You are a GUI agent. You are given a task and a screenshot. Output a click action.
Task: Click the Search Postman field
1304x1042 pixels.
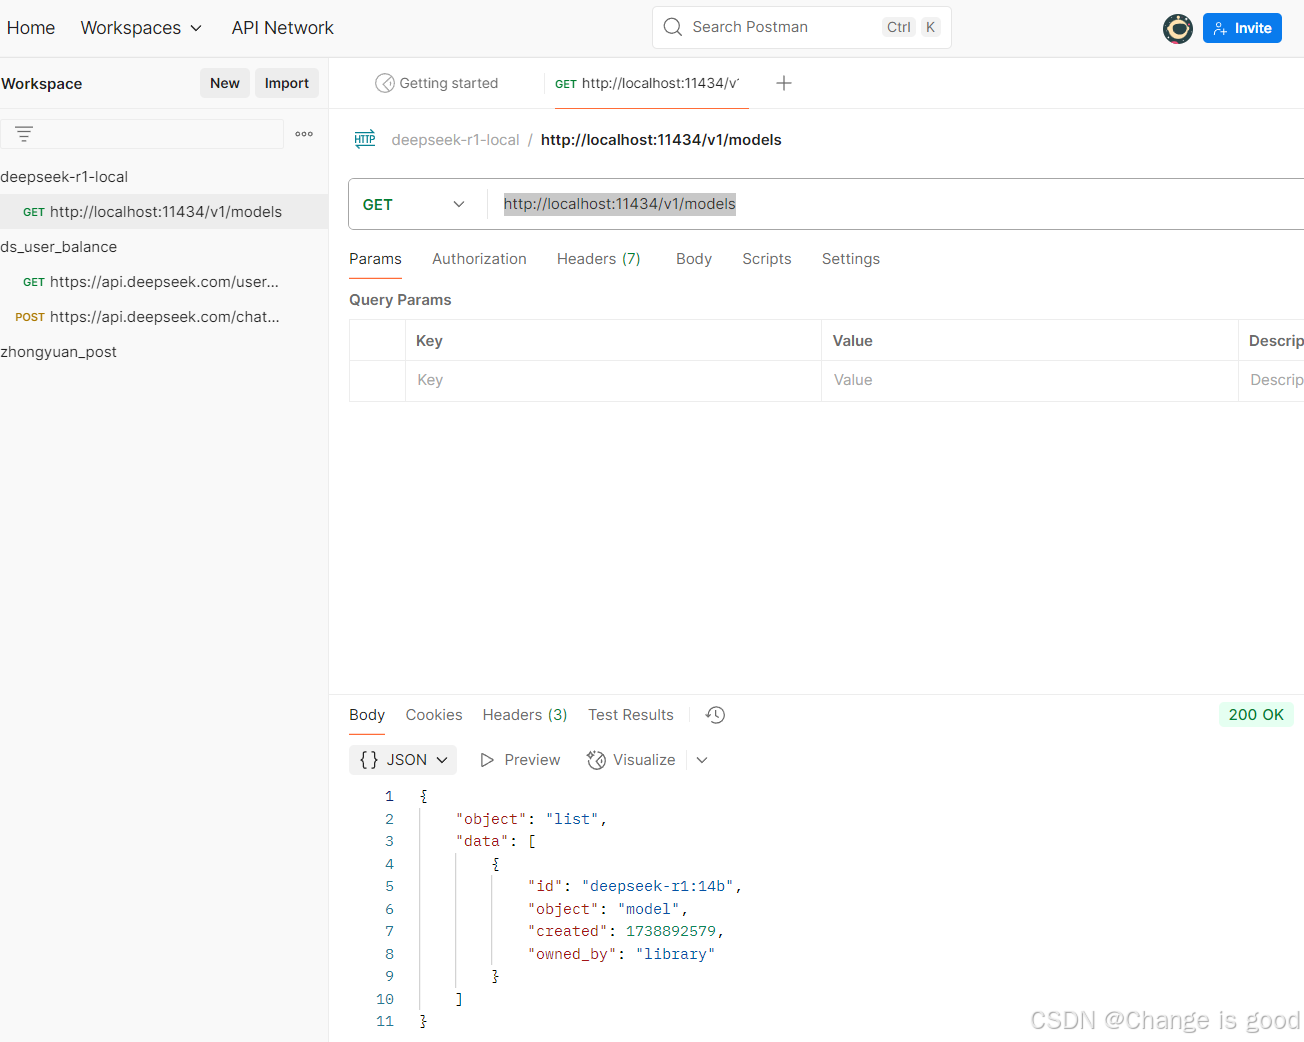pos(802,27)
